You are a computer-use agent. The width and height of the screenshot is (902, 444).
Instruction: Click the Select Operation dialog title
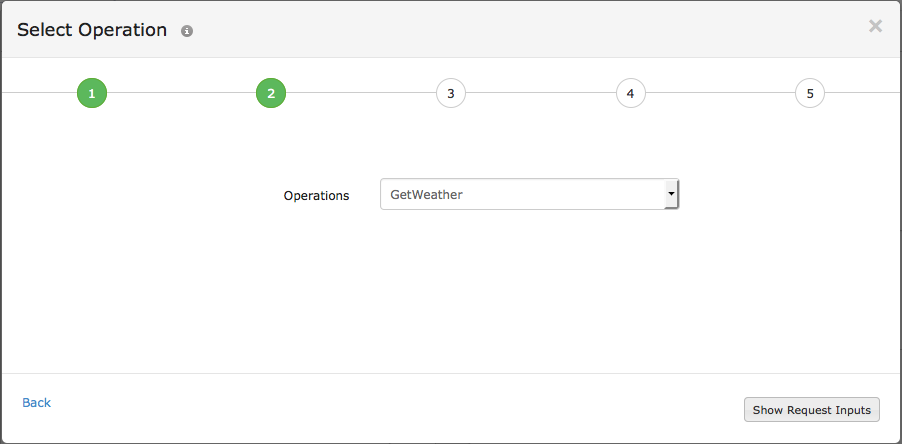(x=92, y=30)
